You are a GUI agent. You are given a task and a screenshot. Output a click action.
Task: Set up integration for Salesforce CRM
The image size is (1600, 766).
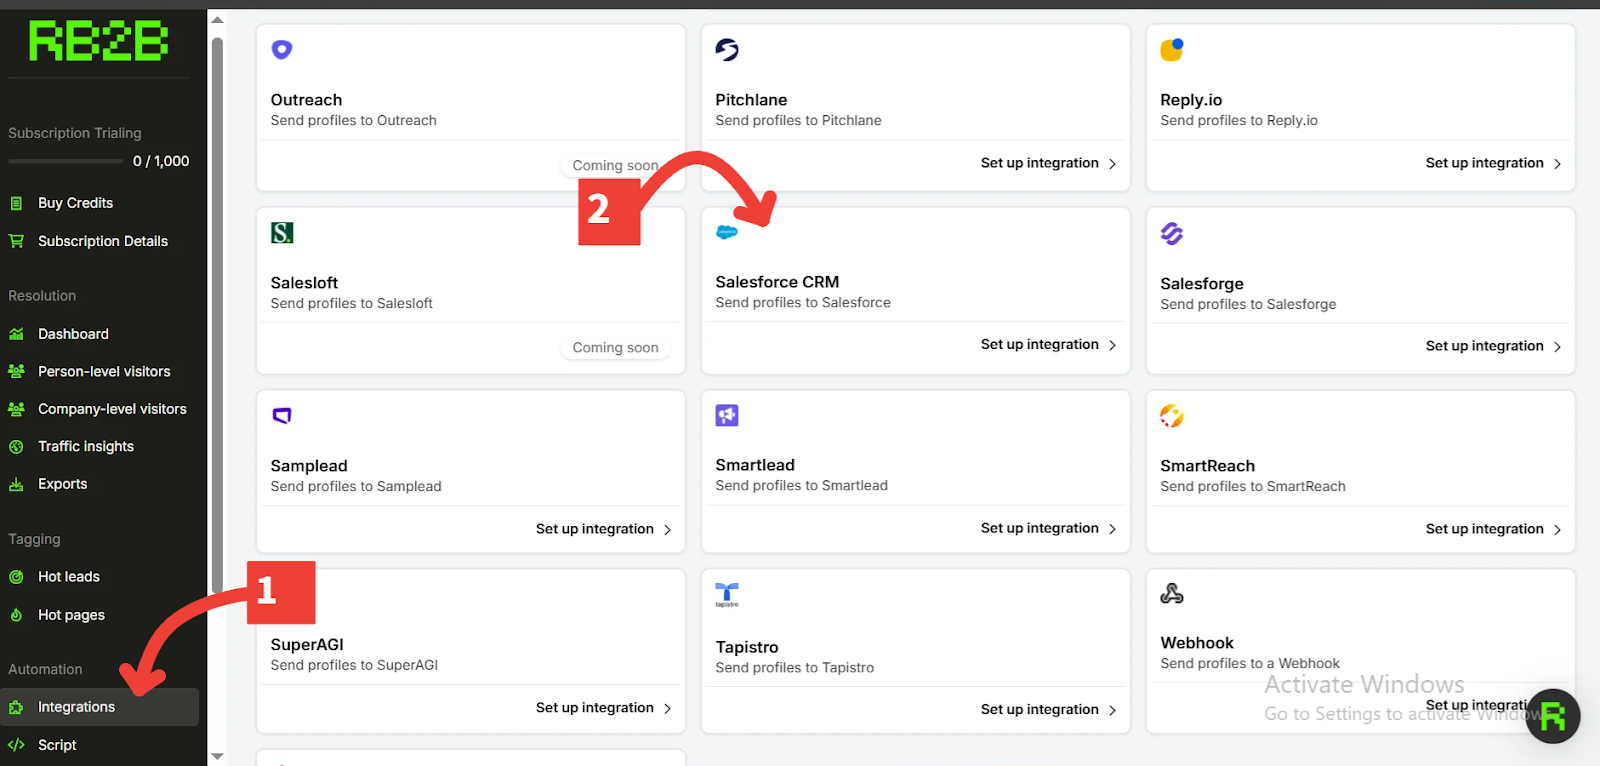(x=1048, y=344)
